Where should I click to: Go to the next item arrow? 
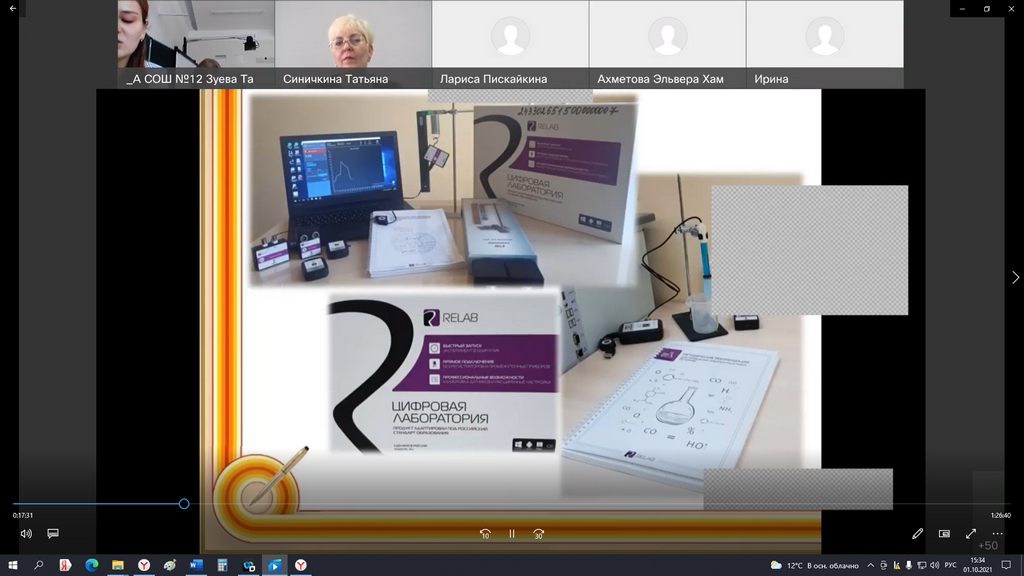(x=1016, y=278)
